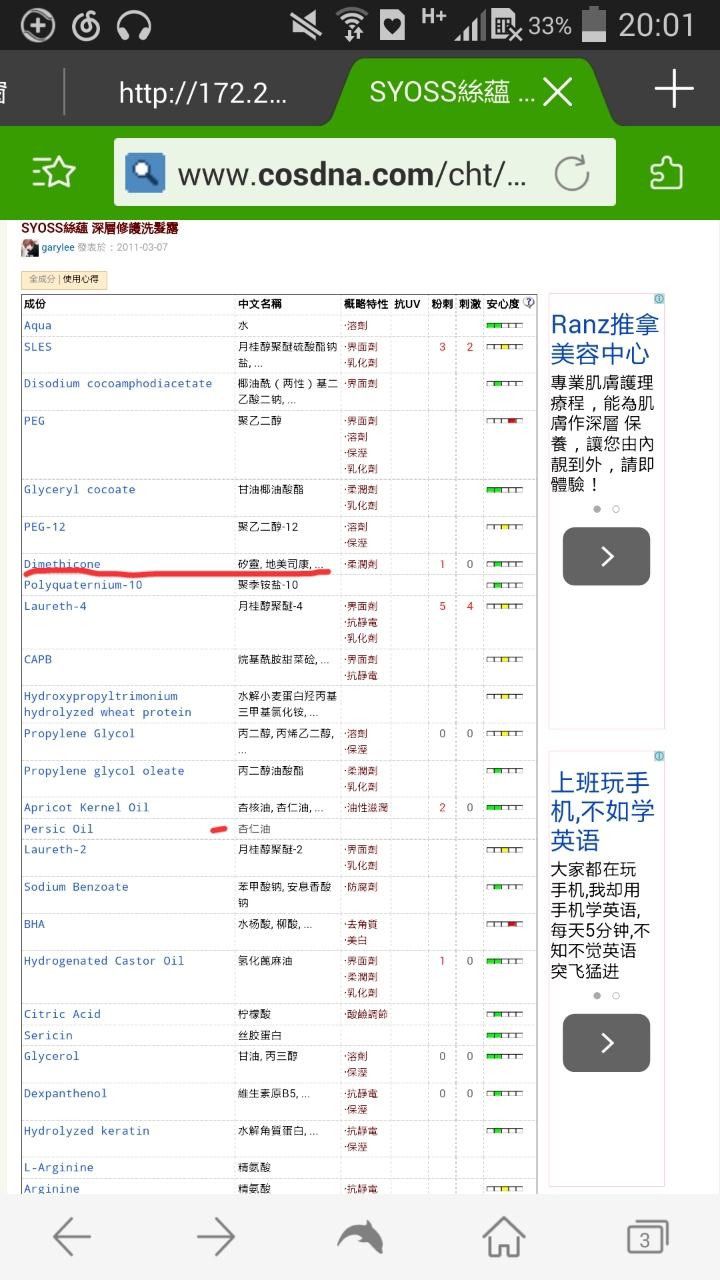
Task: Tap the bookmarks star icon
Action: tap(54, 172)
